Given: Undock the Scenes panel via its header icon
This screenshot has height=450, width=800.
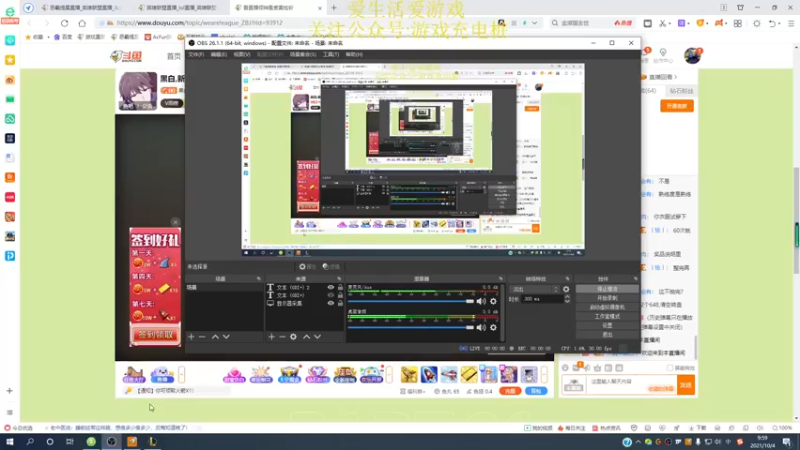Looking at the screenshot, I should point(259,279).
